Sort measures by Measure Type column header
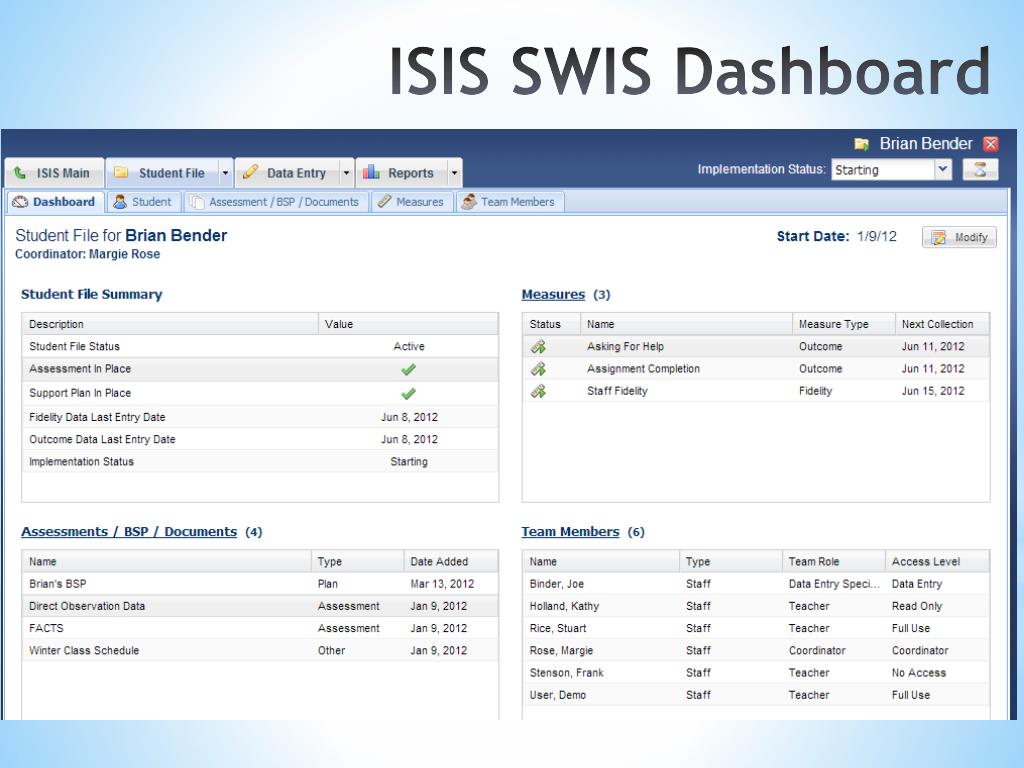This screenshot has width=1024, height=768. pos(844,324)
